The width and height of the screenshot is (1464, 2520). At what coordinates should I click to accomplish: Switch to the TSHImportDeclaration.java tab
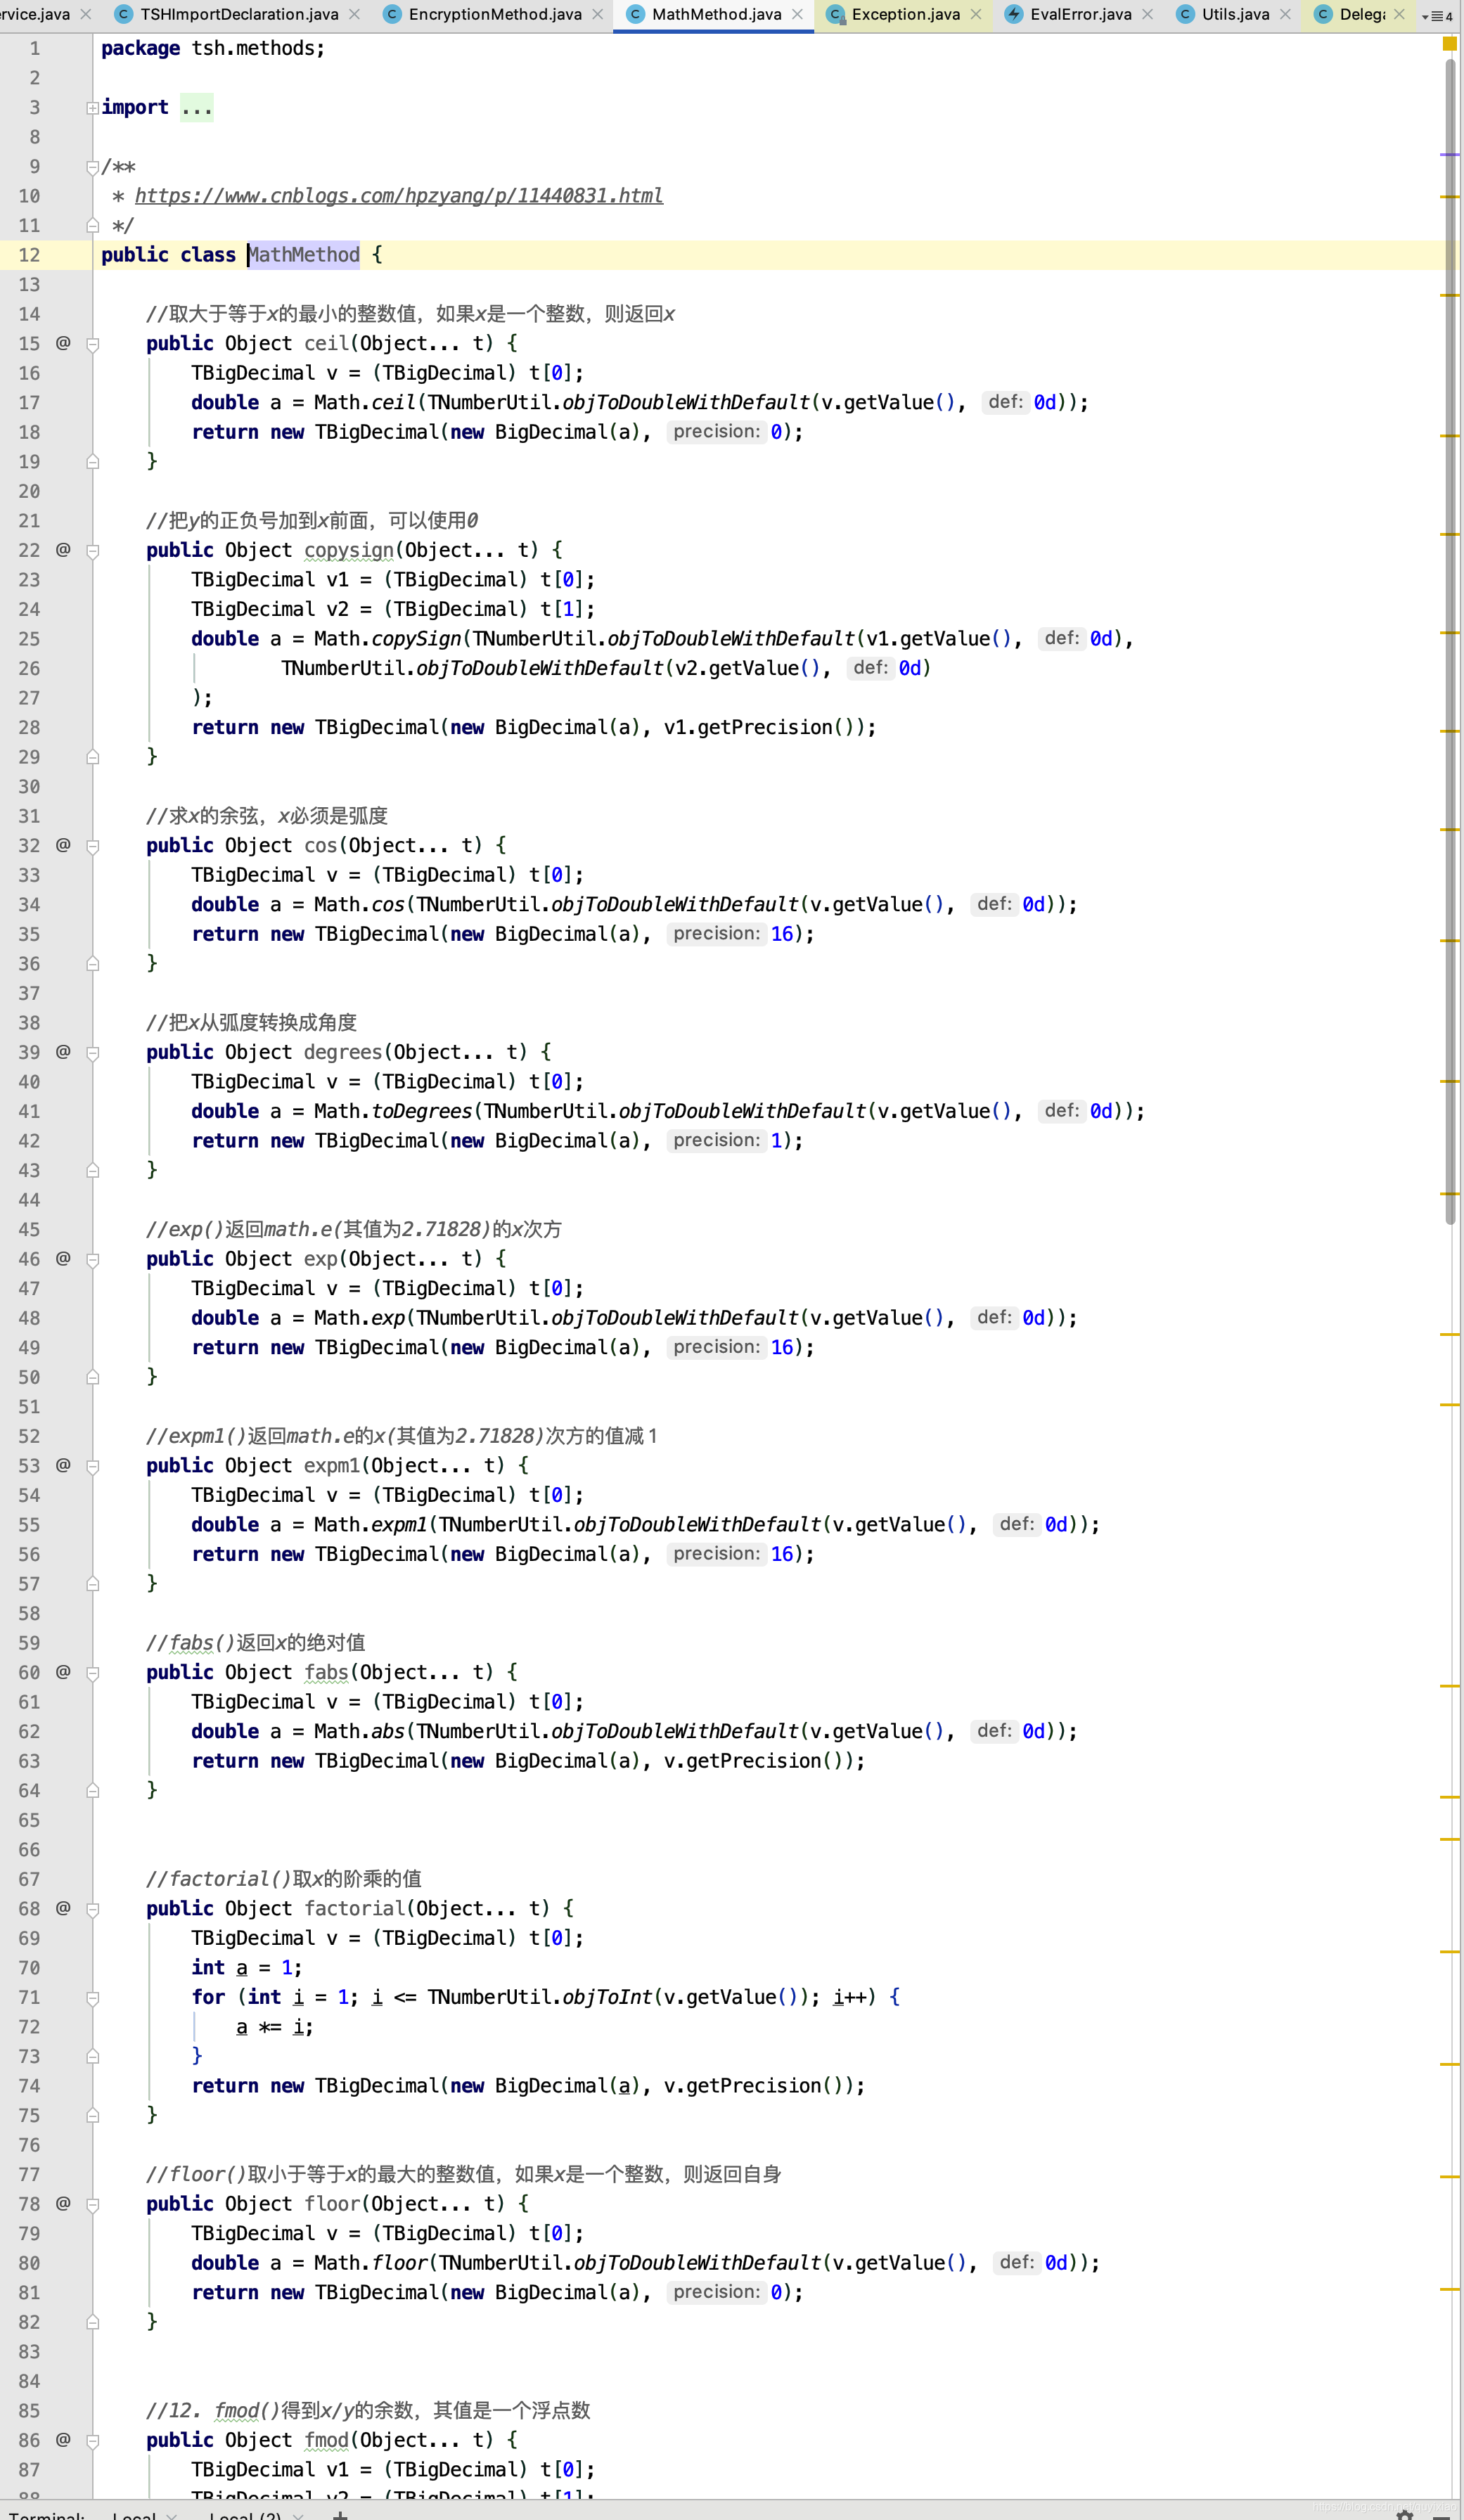coord(238,14)
